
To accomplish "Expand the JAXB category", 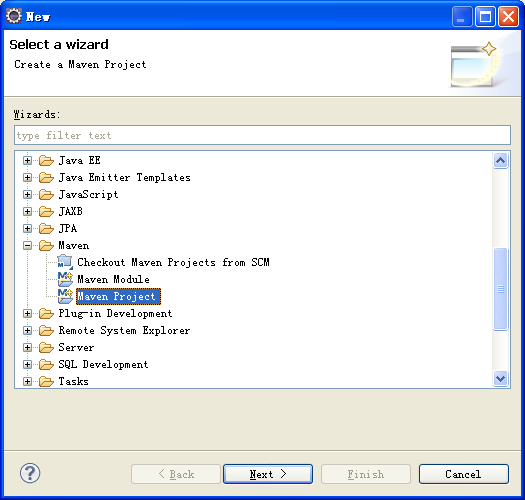I will coord(27,212).
